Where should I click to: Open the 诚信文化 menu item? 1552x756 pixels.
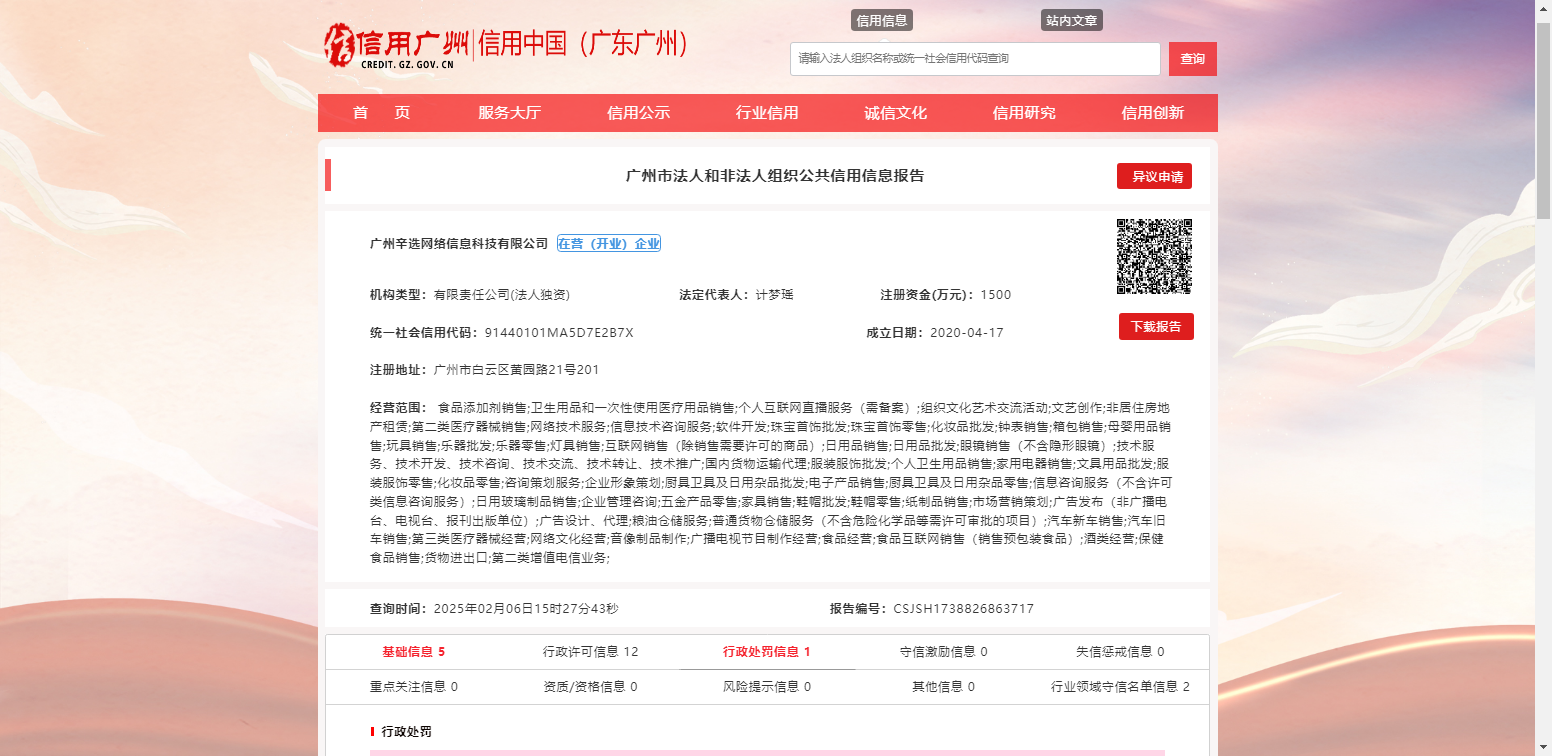tap(896, 113)
